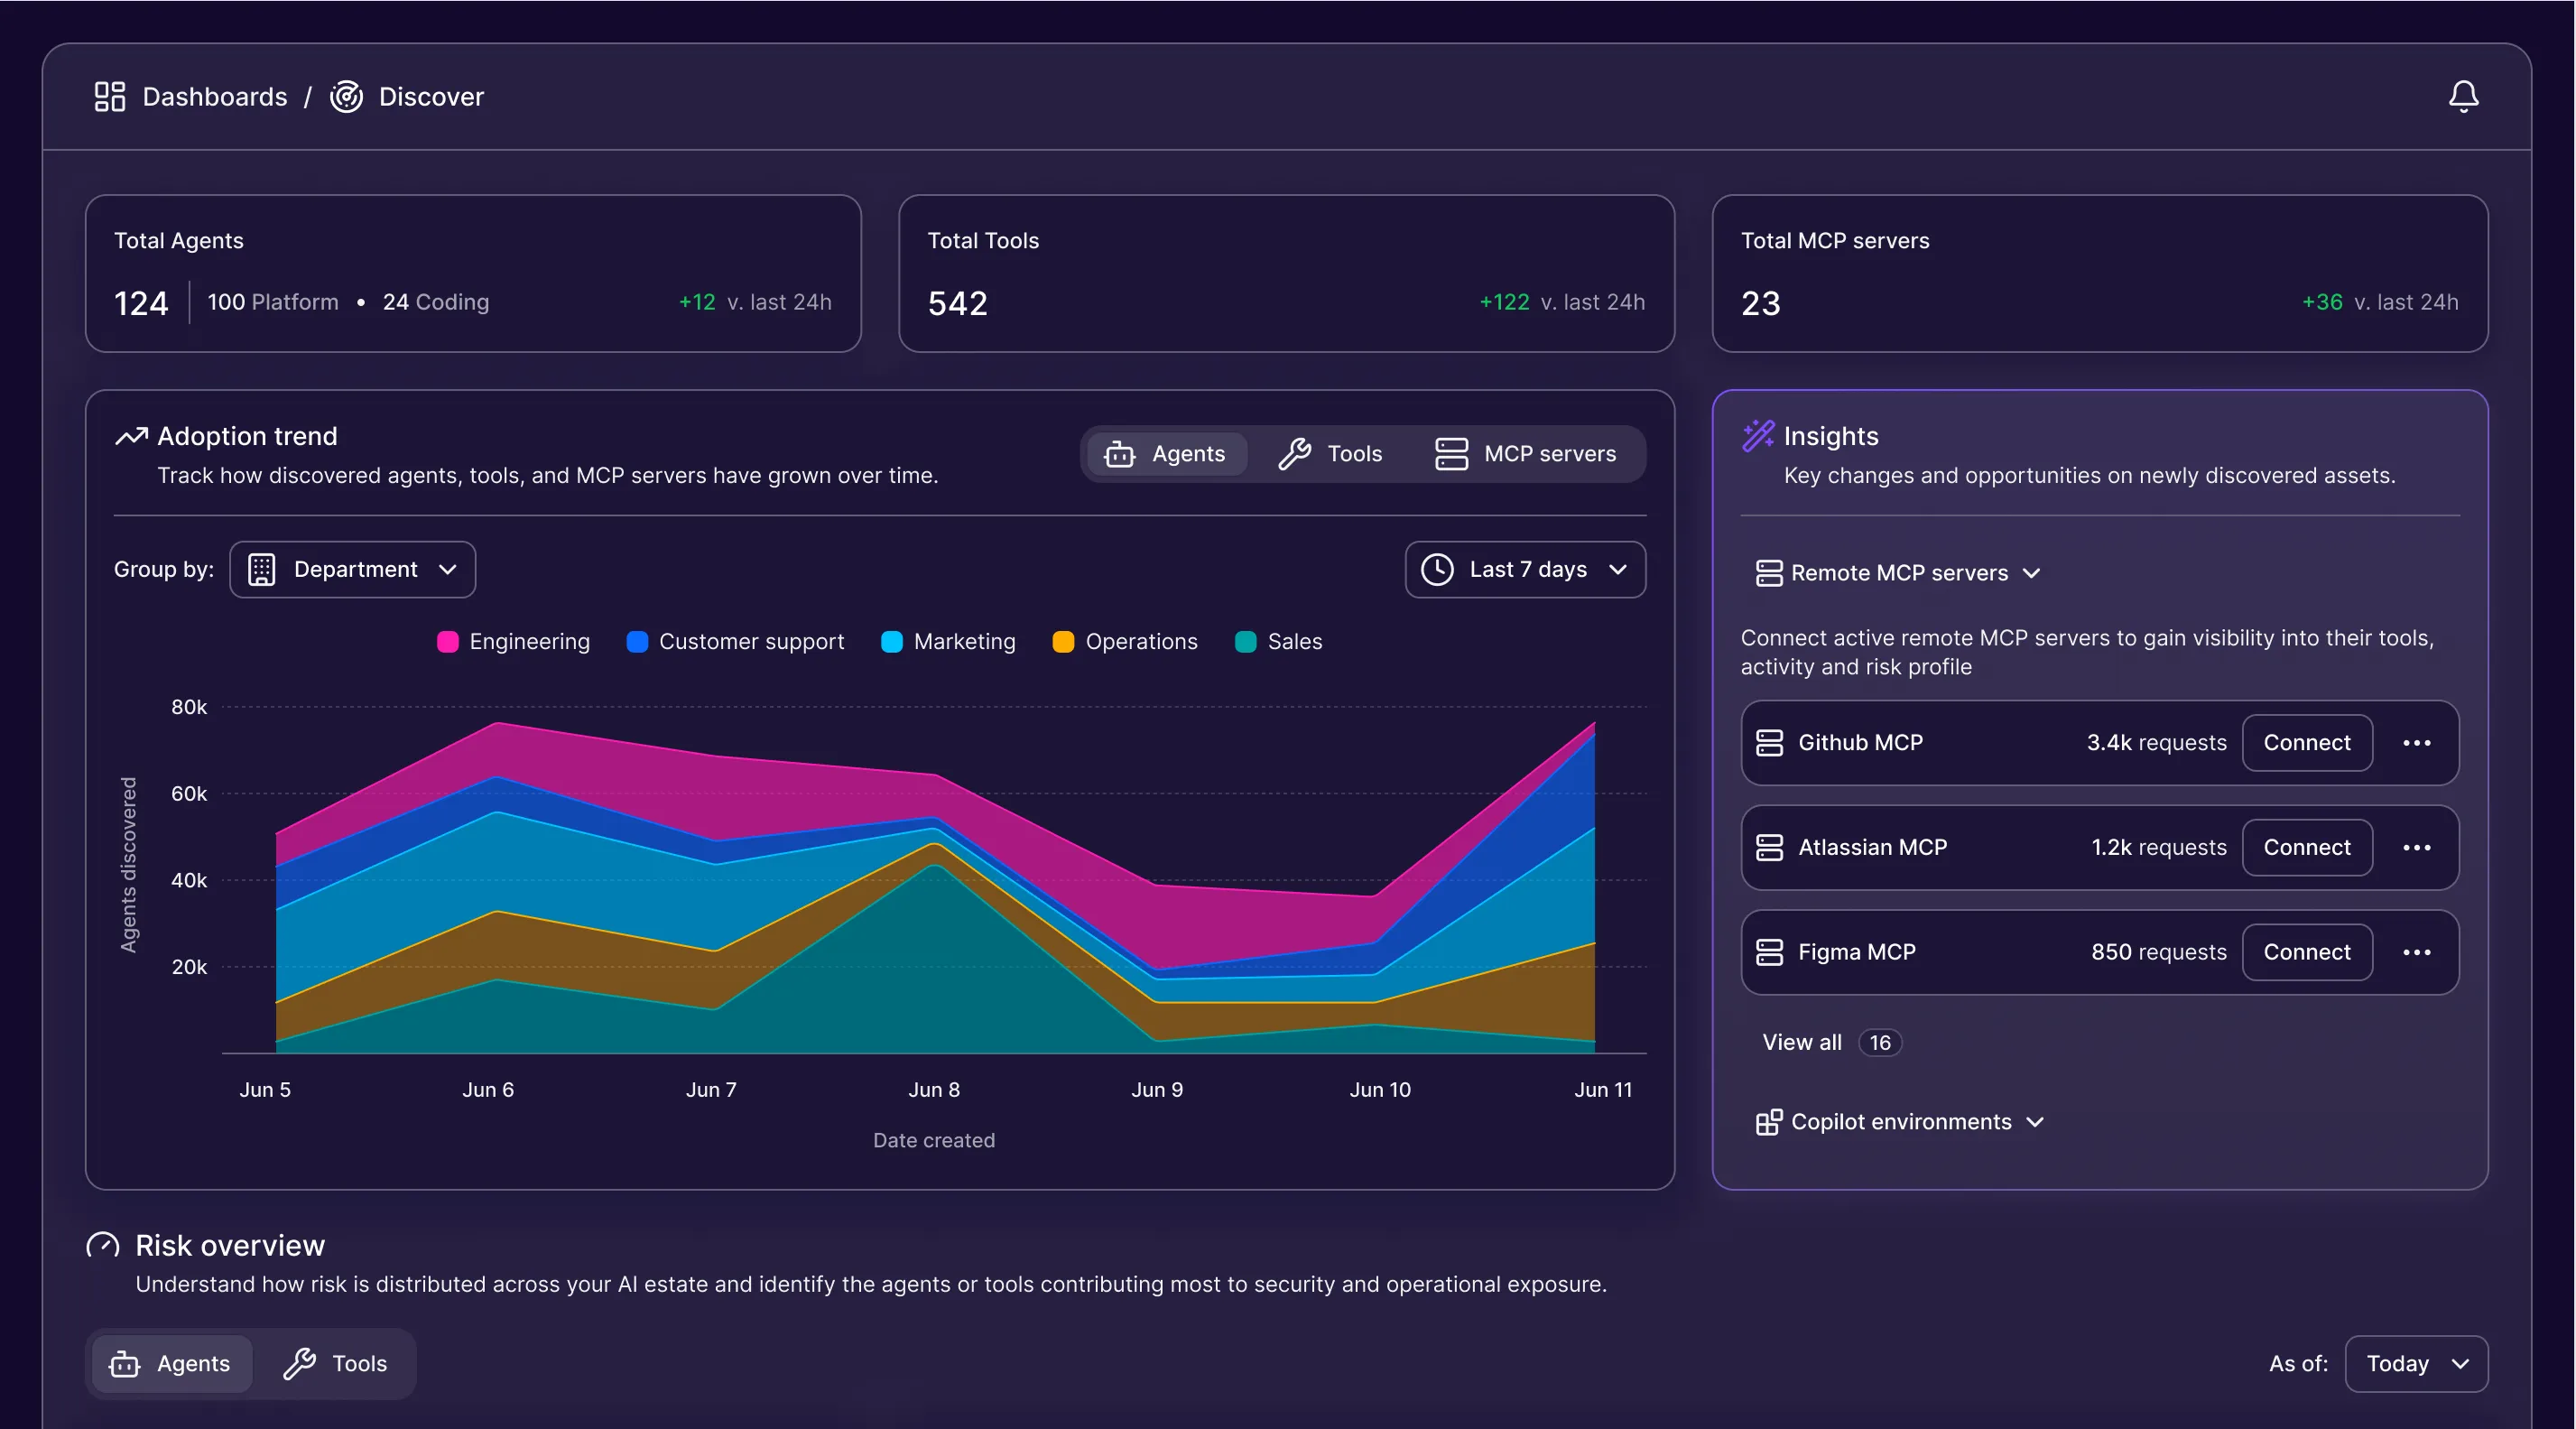
Task: Toggle the Engineering legend series
Action: coord(513,641)
